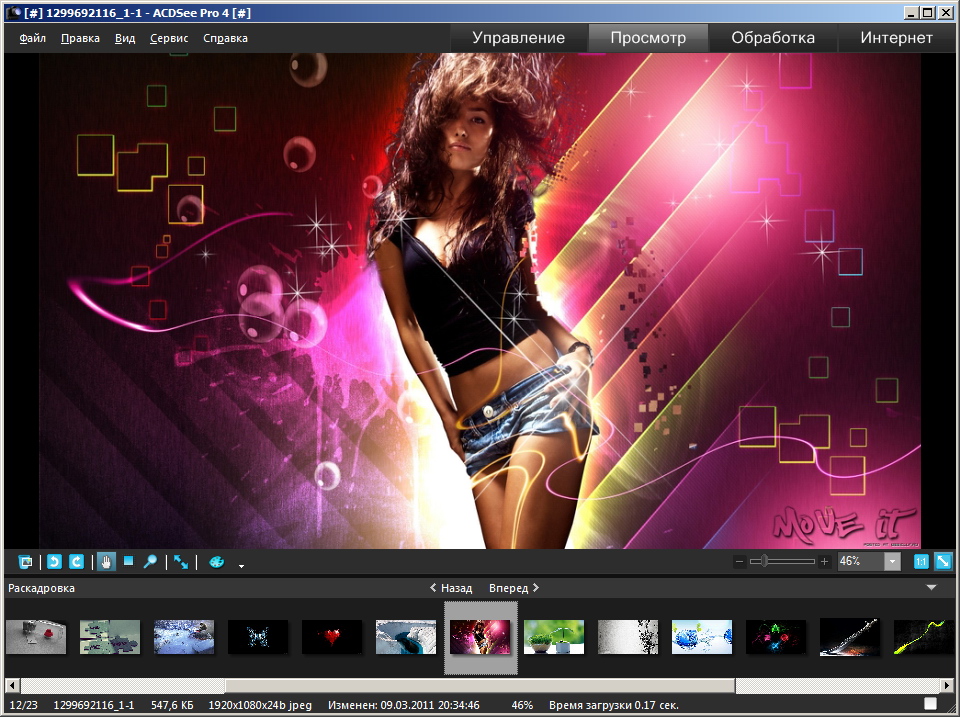
Task: Open the color palette editor icon
Action: pyautogui.click(x=216, y=562)
